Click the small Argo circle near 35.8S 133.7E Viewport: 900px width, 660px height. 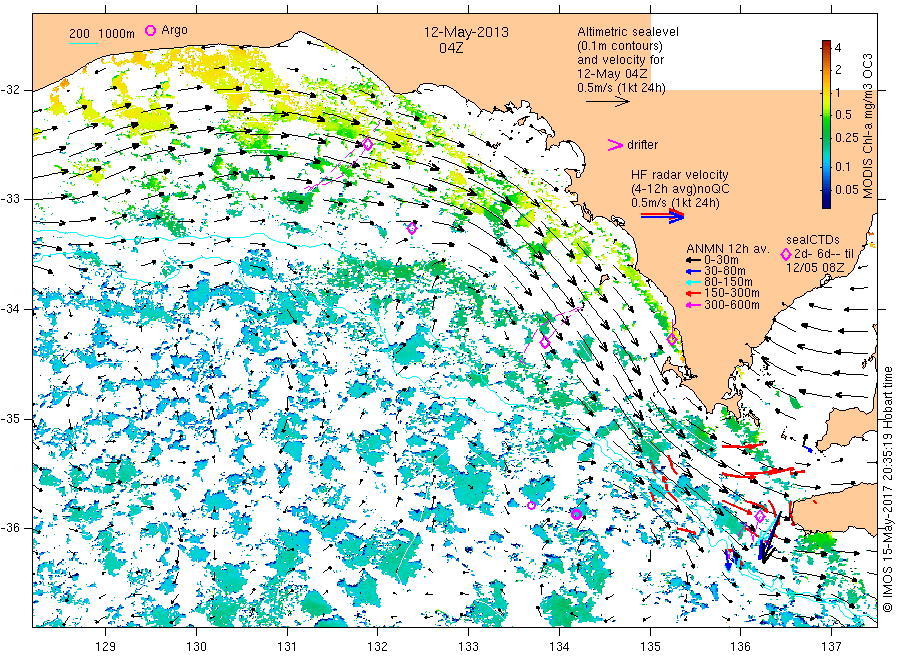point(532,505)
